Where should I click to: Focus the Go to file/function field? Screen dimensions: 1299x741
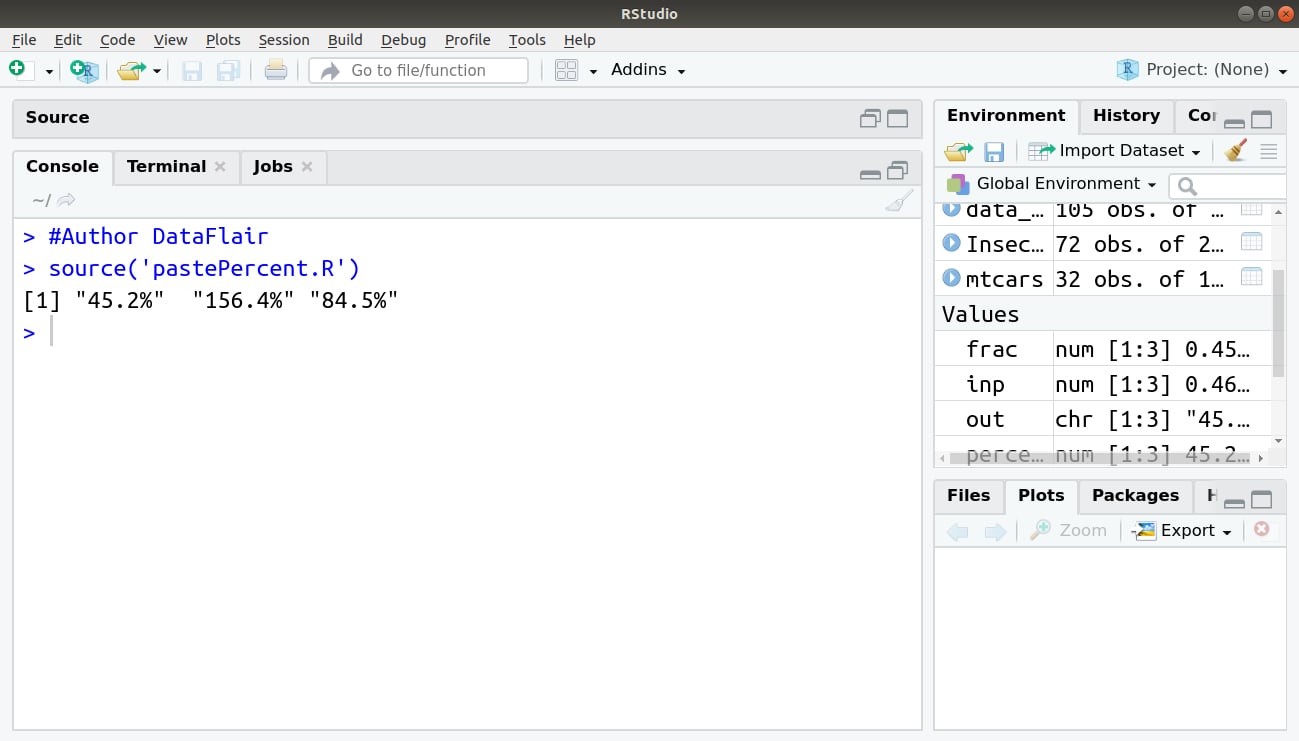coord(418,70)
